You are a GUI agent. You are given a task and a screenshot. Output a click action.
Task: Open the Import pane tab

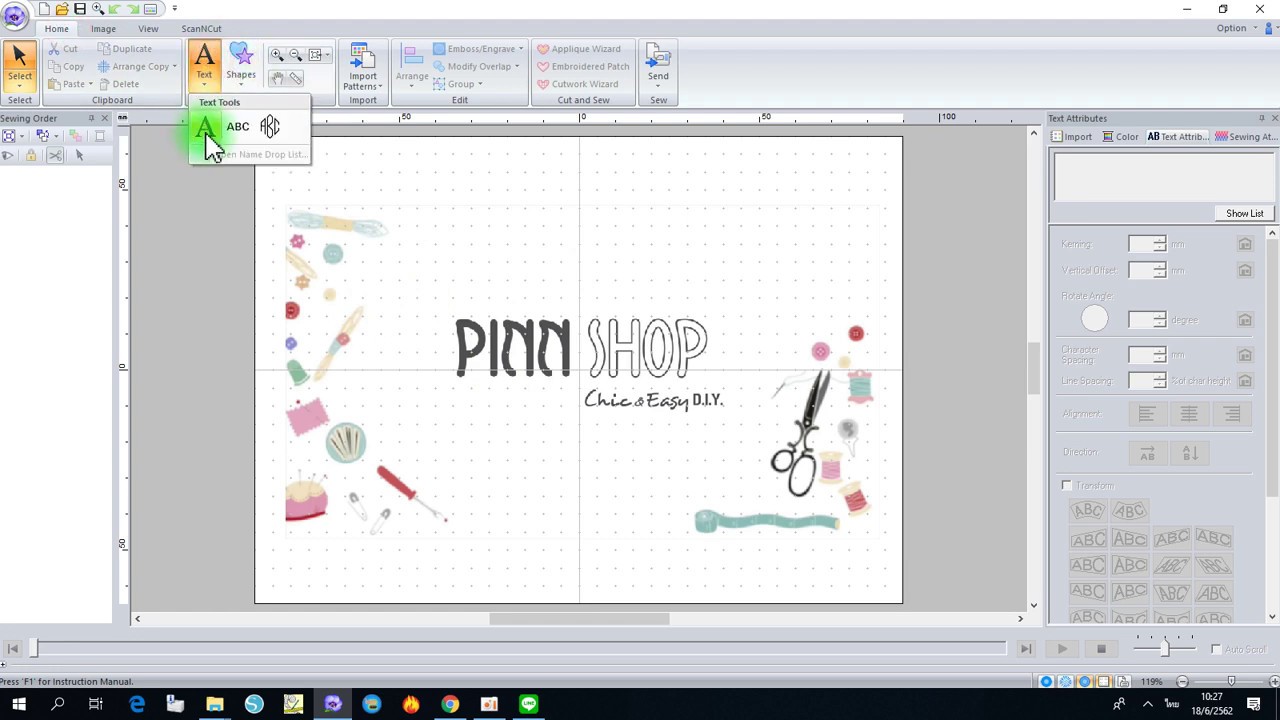pyautogui.click(x=1072, y=137)
